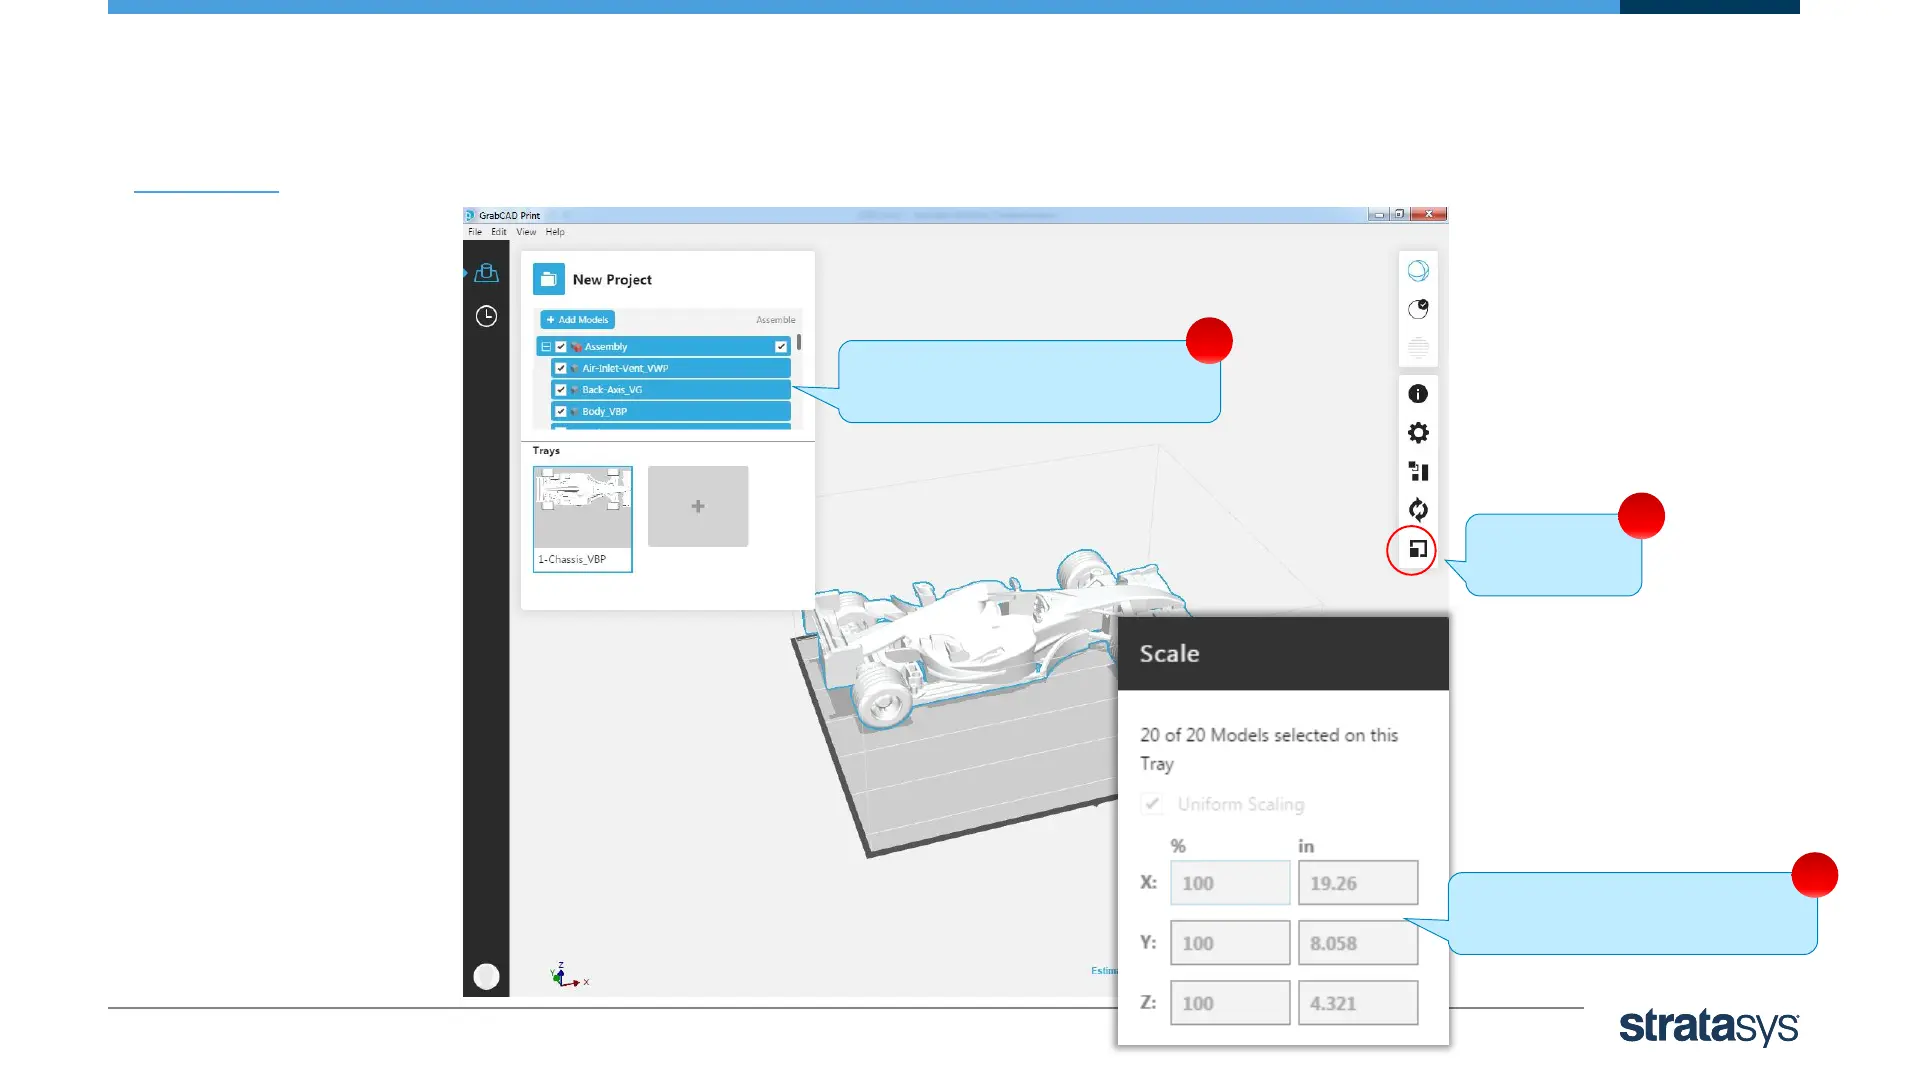Switch to Model view sphere icon
This screenshot has height=1080, width=1920.
tap(1417, 271)
